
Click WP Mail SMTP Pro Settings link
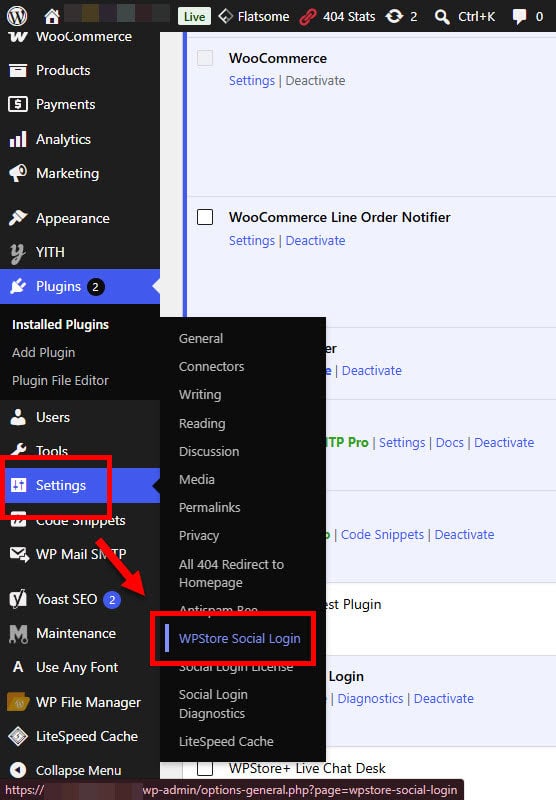[x=402, y=442]
